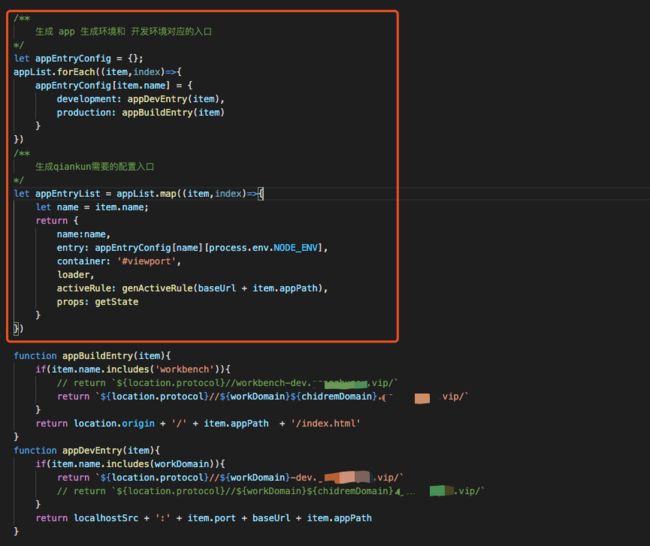Click the comment '生成qiankun需要的配置入口'
This screenshot has width=650, height=546.
click(95, 167)
